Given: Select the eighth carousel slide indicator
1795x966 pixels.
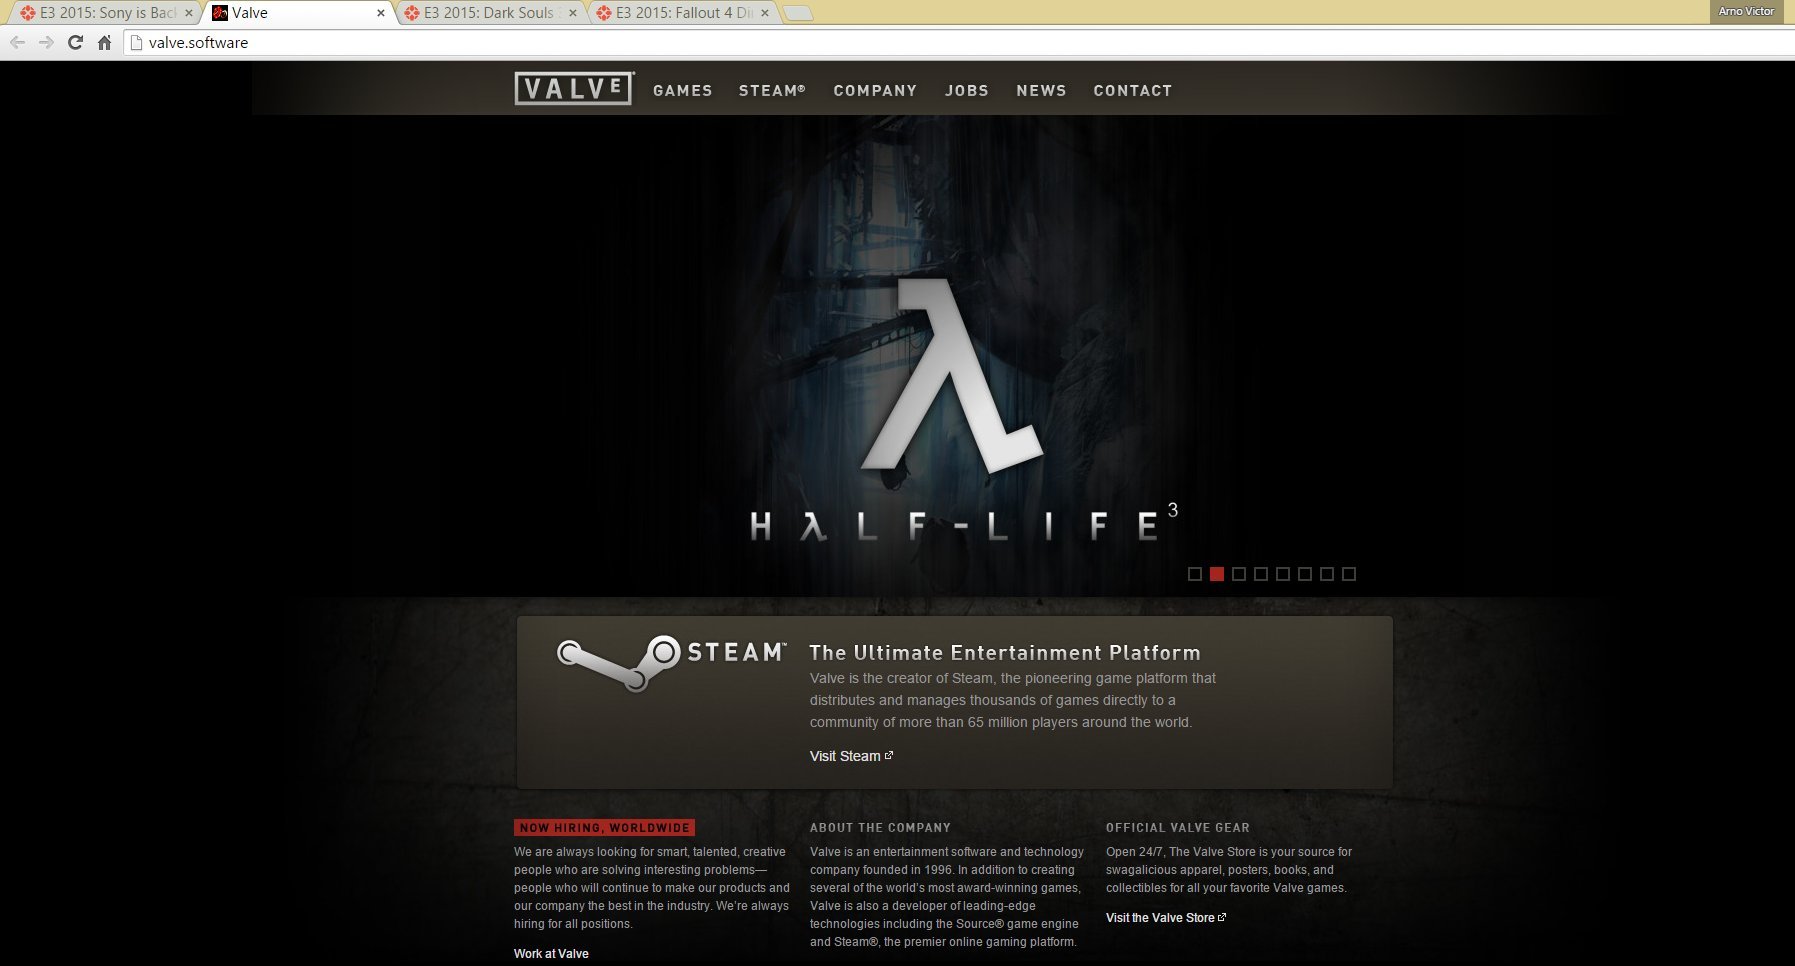Looking at the screenshot, I should pos(1349,574).
